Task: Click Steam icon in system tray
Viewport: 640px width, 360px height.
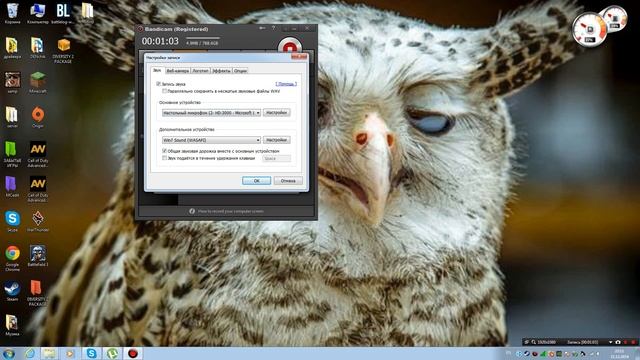Action: (x=527, y=354)
